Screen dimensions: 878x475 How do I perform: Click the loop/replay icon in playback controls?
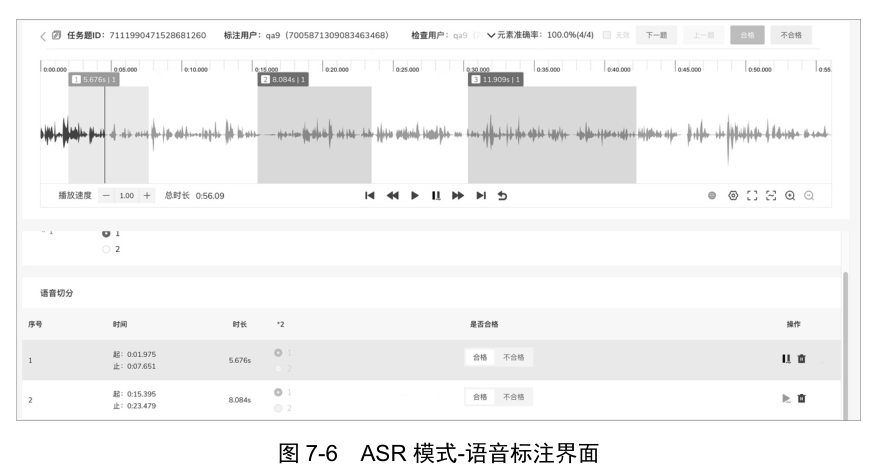(502, 196)
